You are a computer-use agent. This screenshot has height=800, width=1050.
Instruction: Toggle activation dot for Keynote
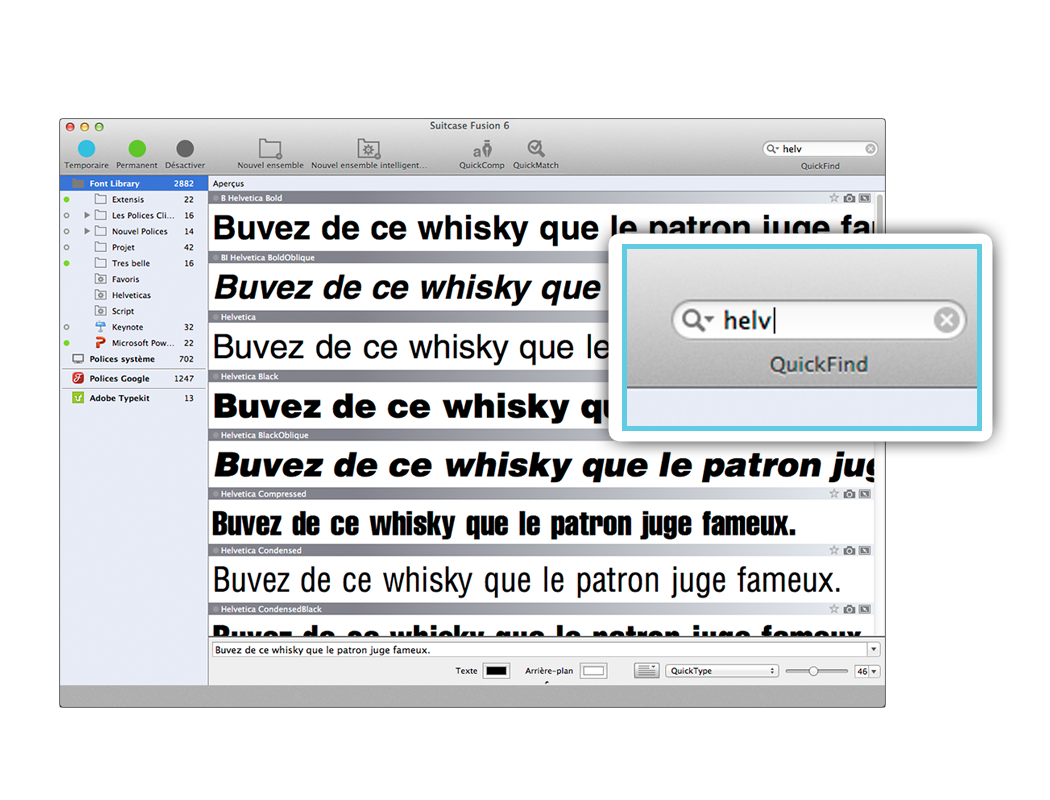pyautogui.click(x=66, y=327)
